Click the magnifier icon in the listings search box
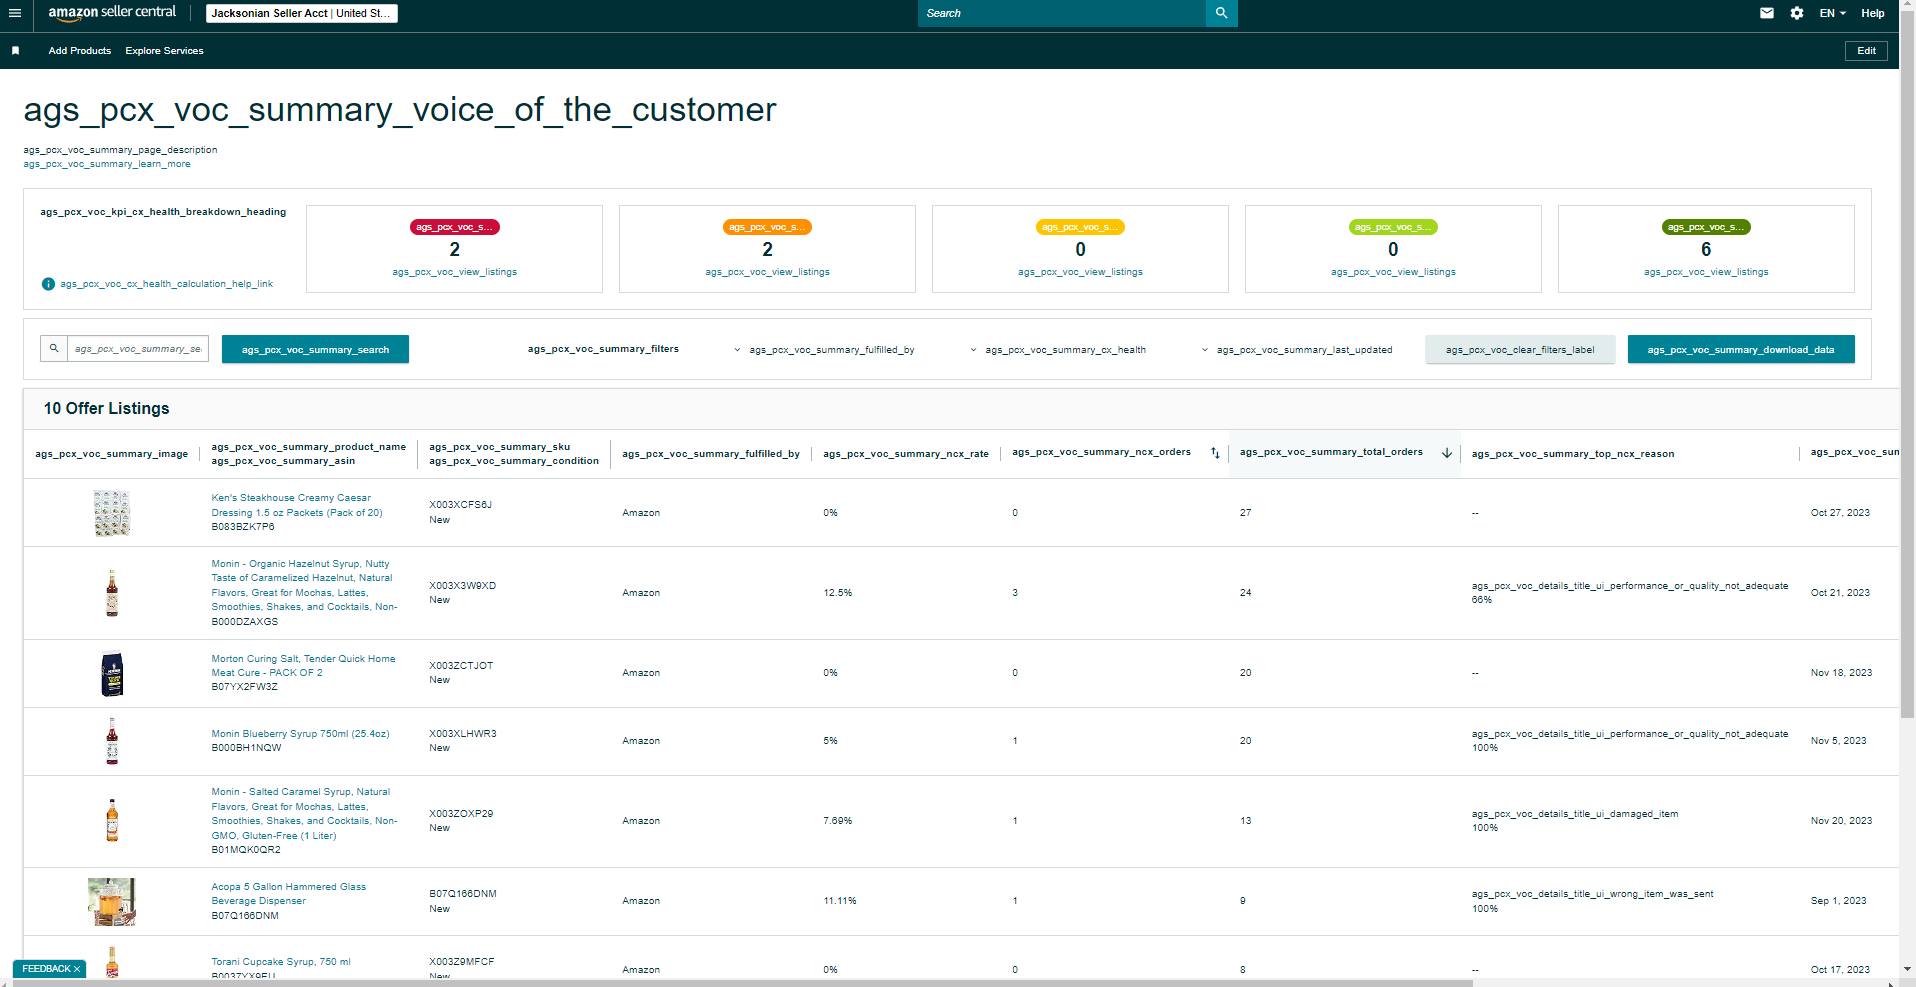 coord(54,349)
